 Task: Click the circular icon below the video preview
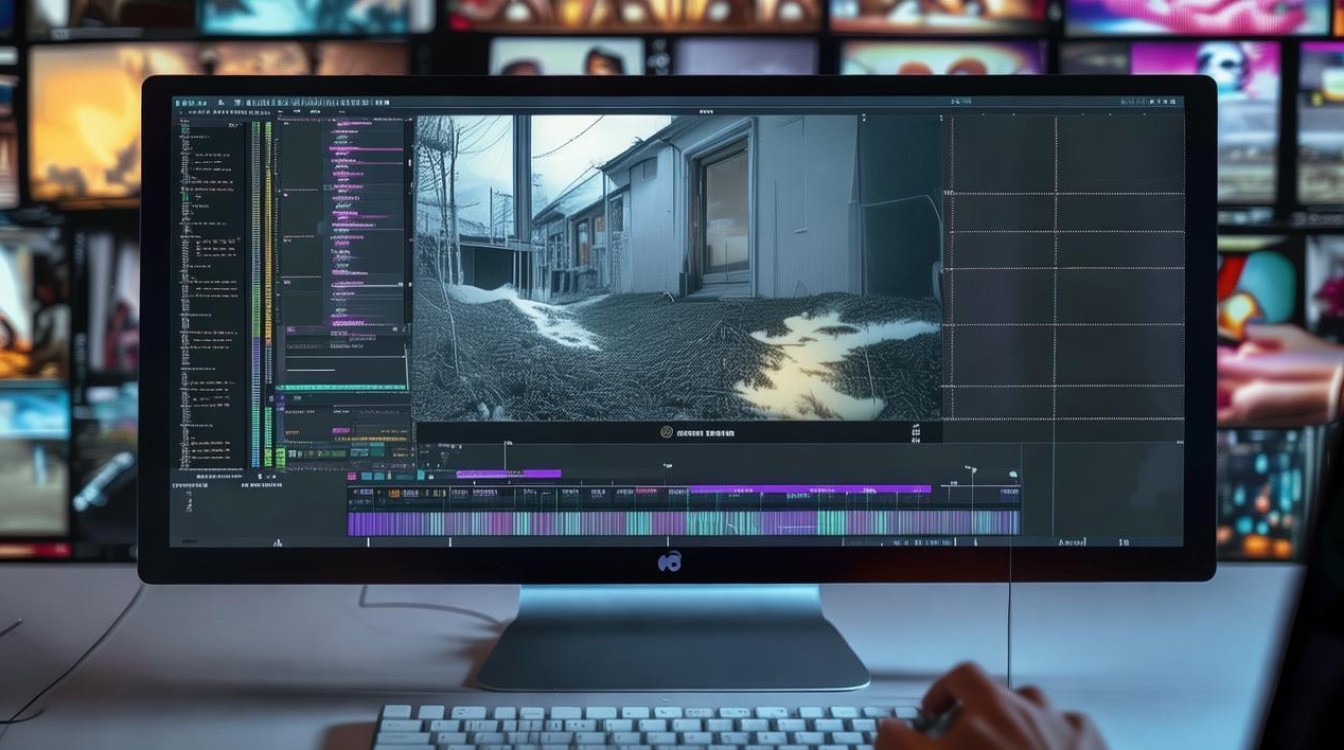(666, 432)
